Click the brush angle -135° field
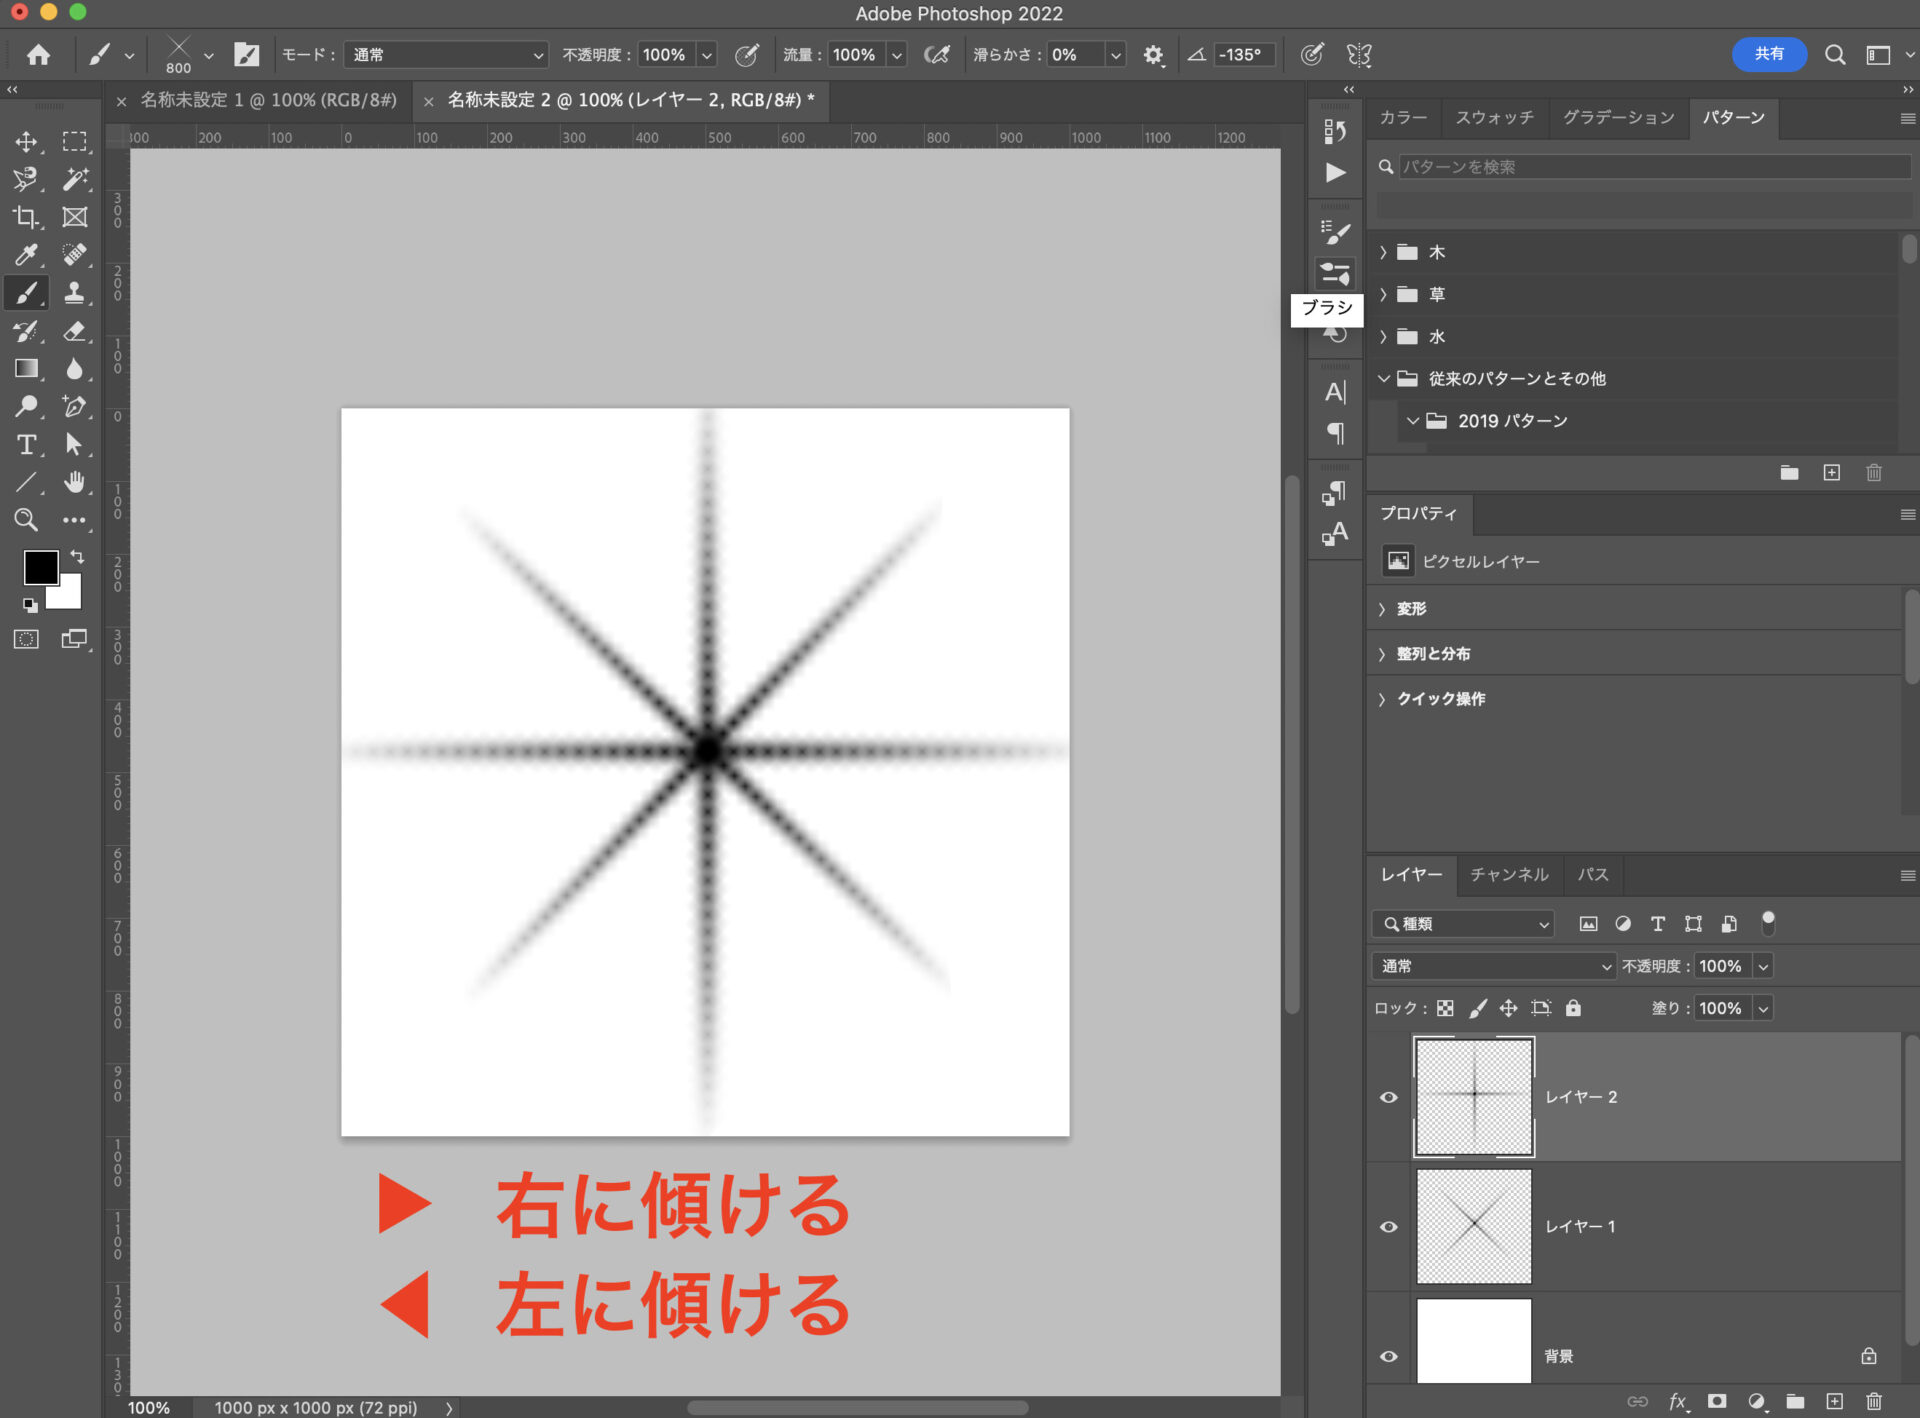The width and height of the screenshot is (1920, 1418). tap(1243, 55)
